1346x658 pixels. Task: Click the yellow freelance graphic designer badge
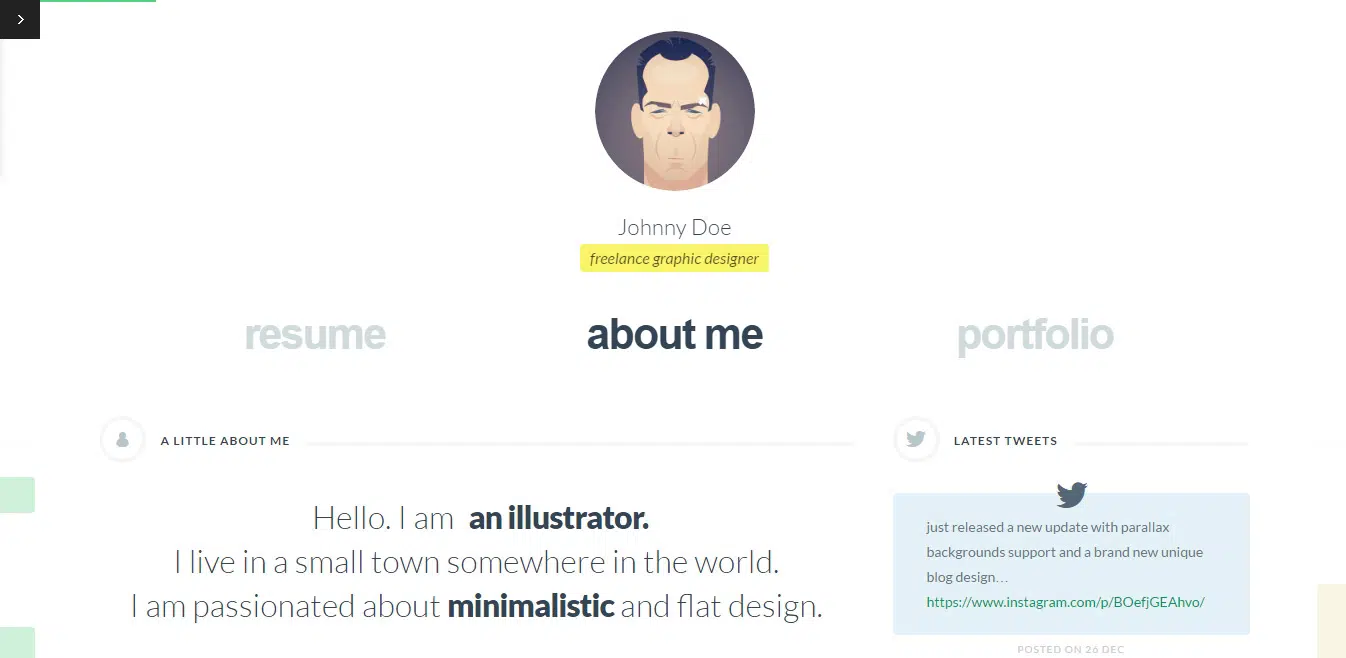tap(674, 259)
